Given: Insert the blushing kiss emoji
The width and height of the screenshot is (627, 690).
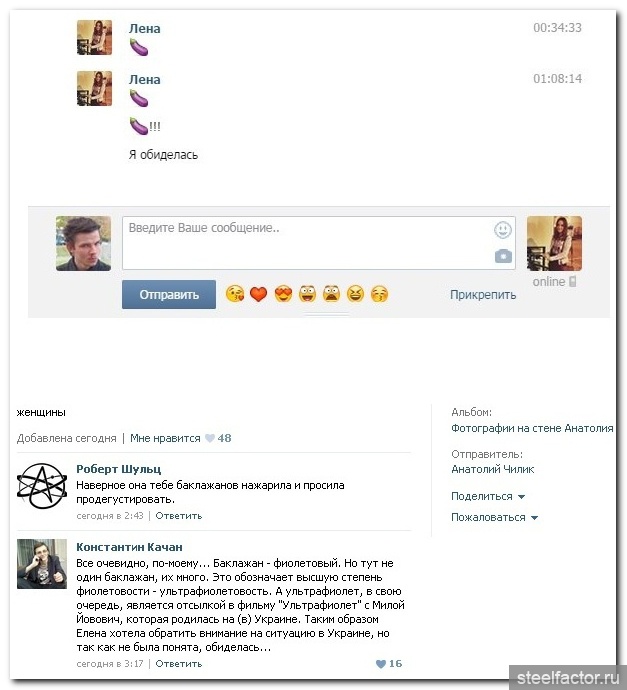Looking at the screenshot, I should tap(379, 294).
